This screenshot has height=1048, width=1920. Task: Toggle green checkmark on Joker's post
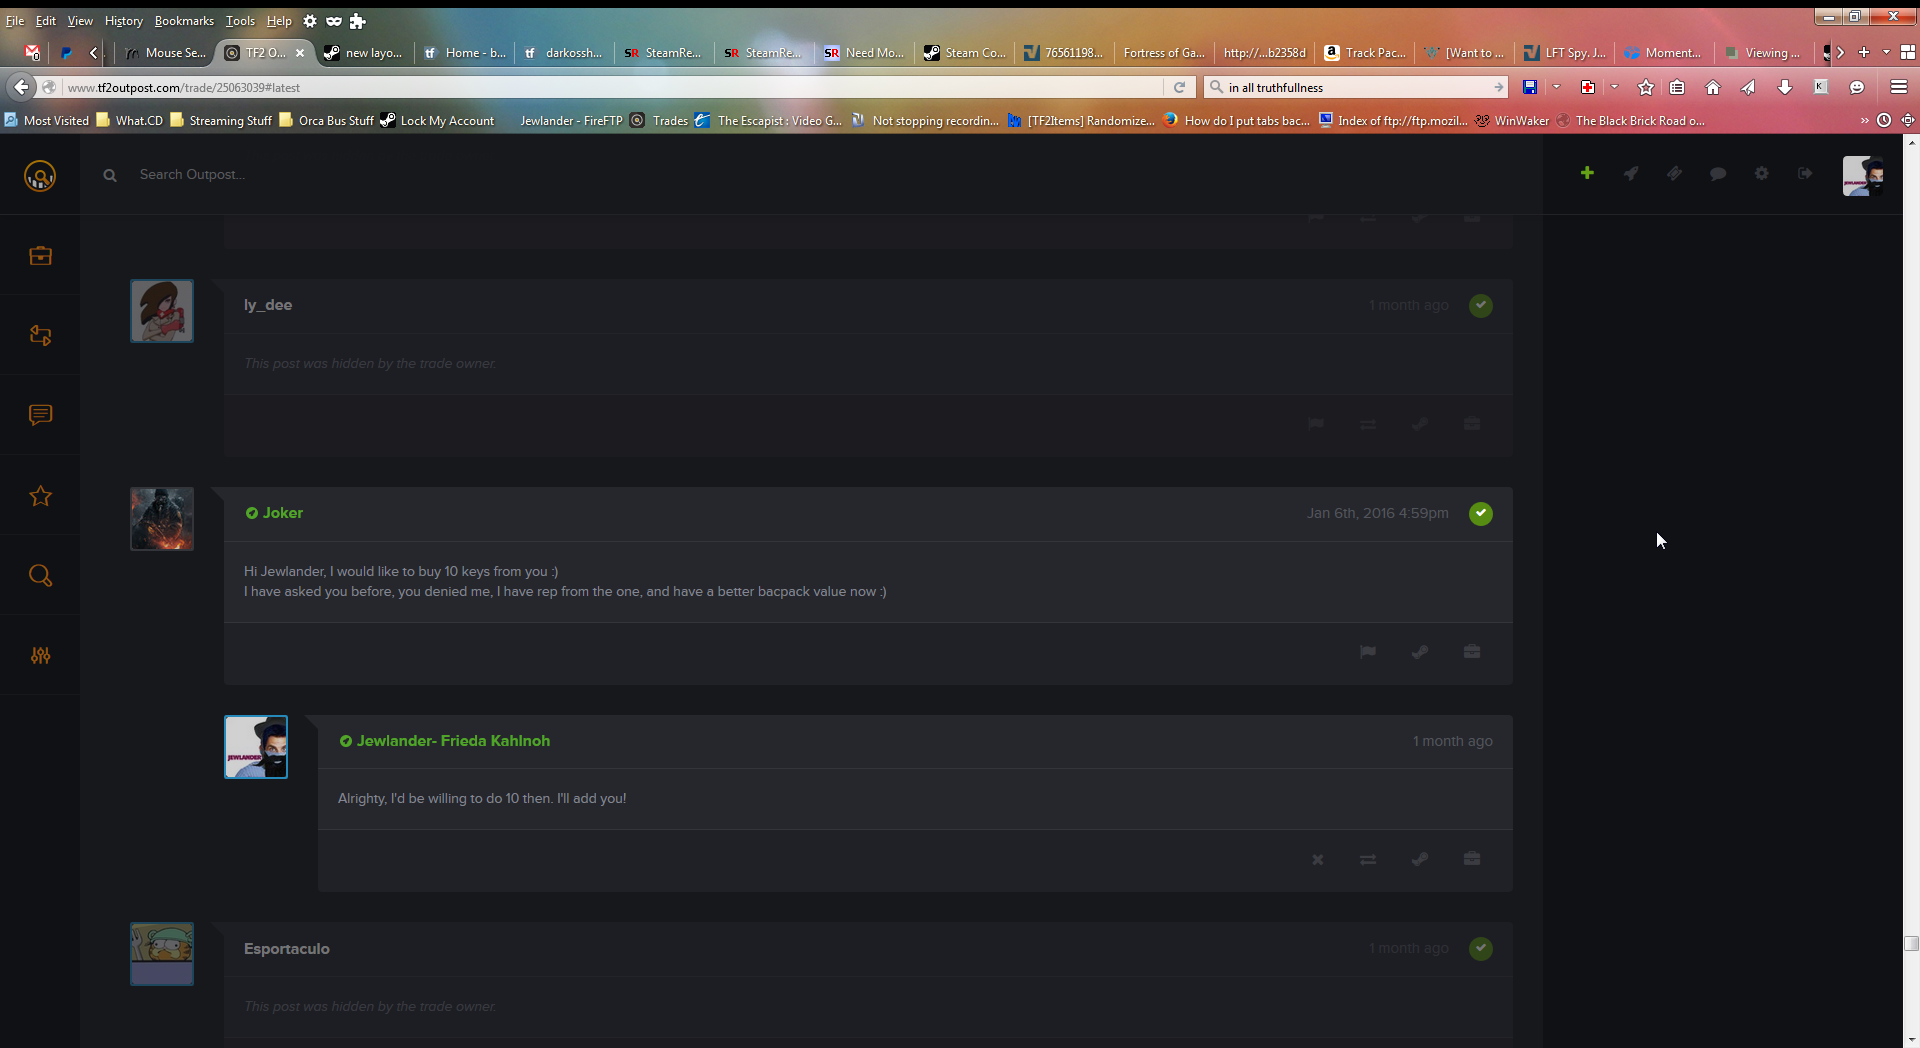(1481, 513)
